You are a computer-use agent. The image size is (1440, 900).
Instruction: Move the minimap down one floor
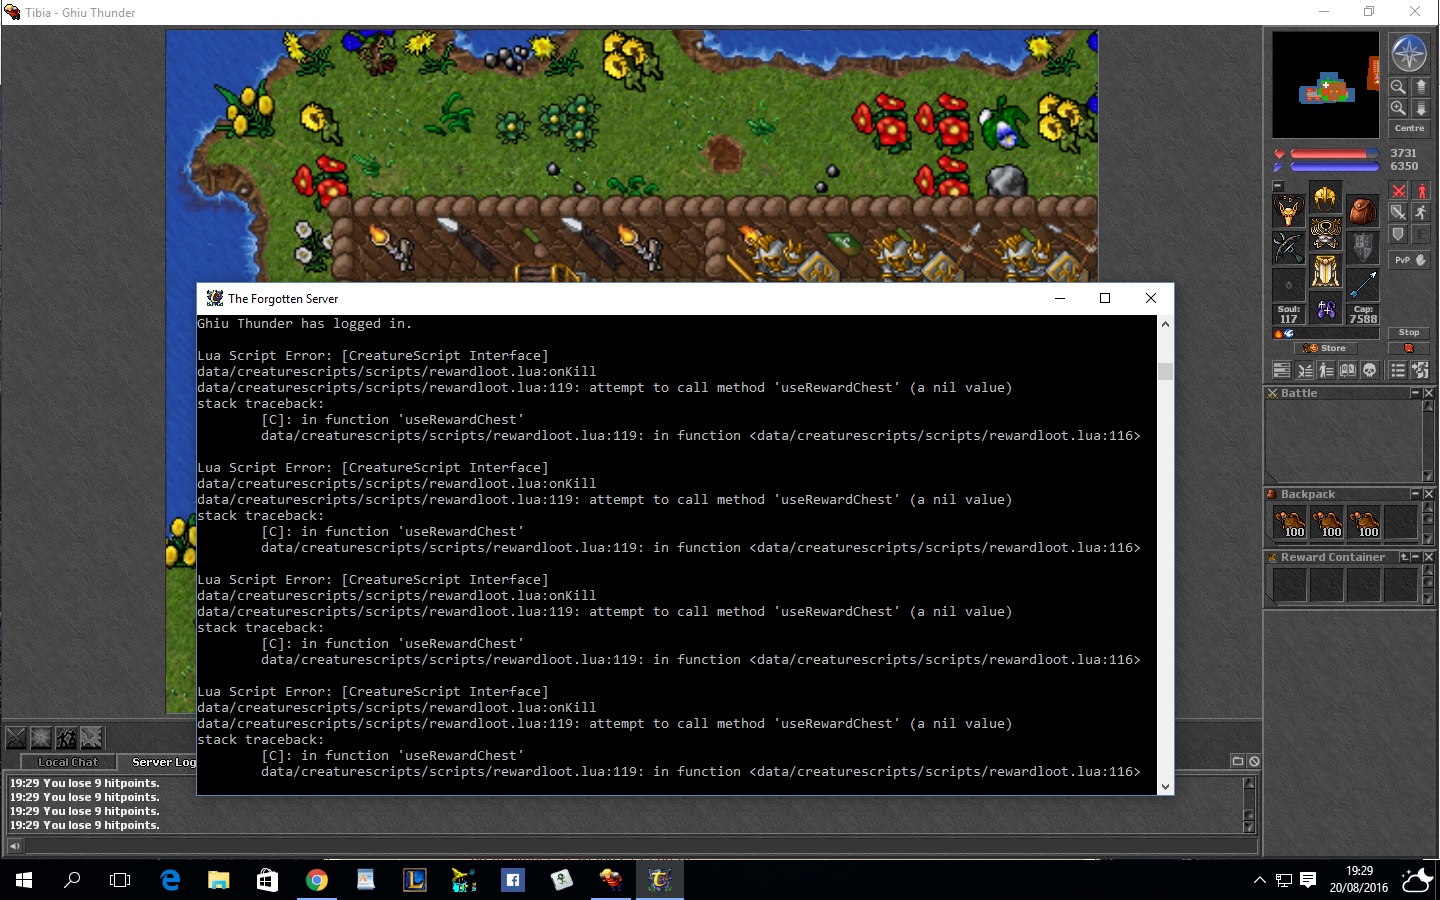tap(1421, 108)
